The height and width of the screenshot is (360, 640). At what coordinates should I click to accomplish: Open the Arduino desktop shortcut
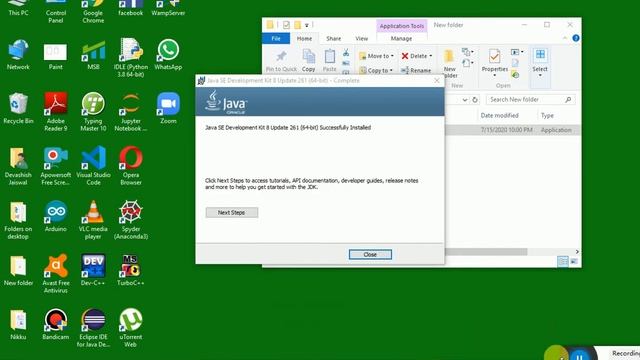[x=56, y=217]
